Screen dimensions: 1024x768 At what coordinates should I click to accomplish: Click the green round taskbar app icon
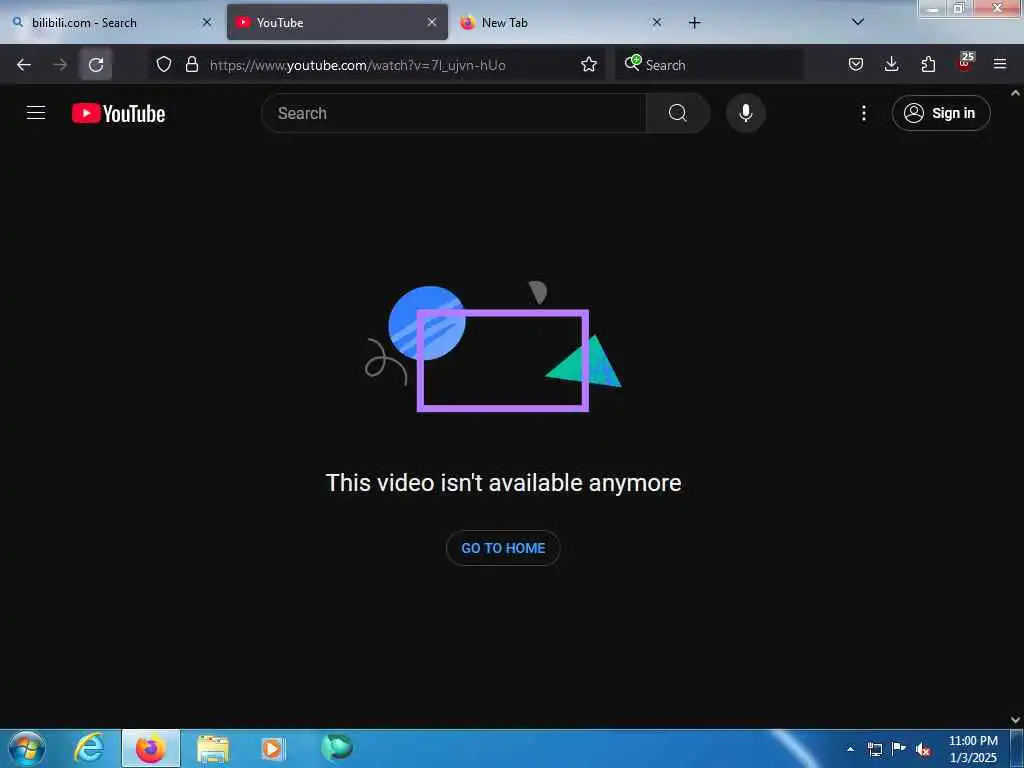337,747
